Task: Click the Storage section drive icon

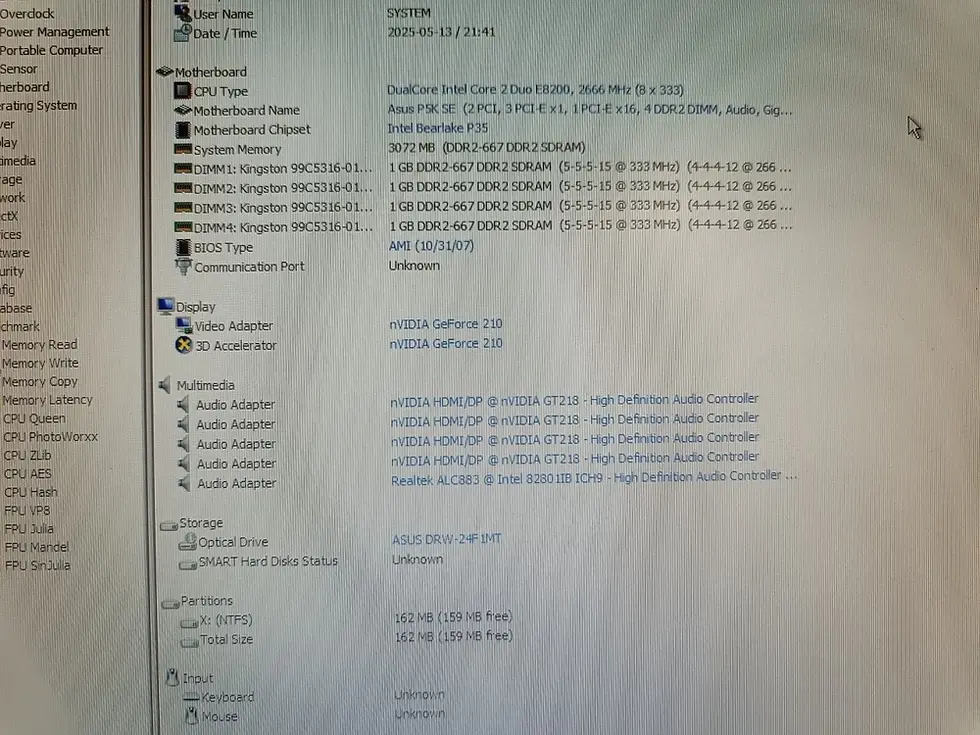Action: [x=169, y=525]
